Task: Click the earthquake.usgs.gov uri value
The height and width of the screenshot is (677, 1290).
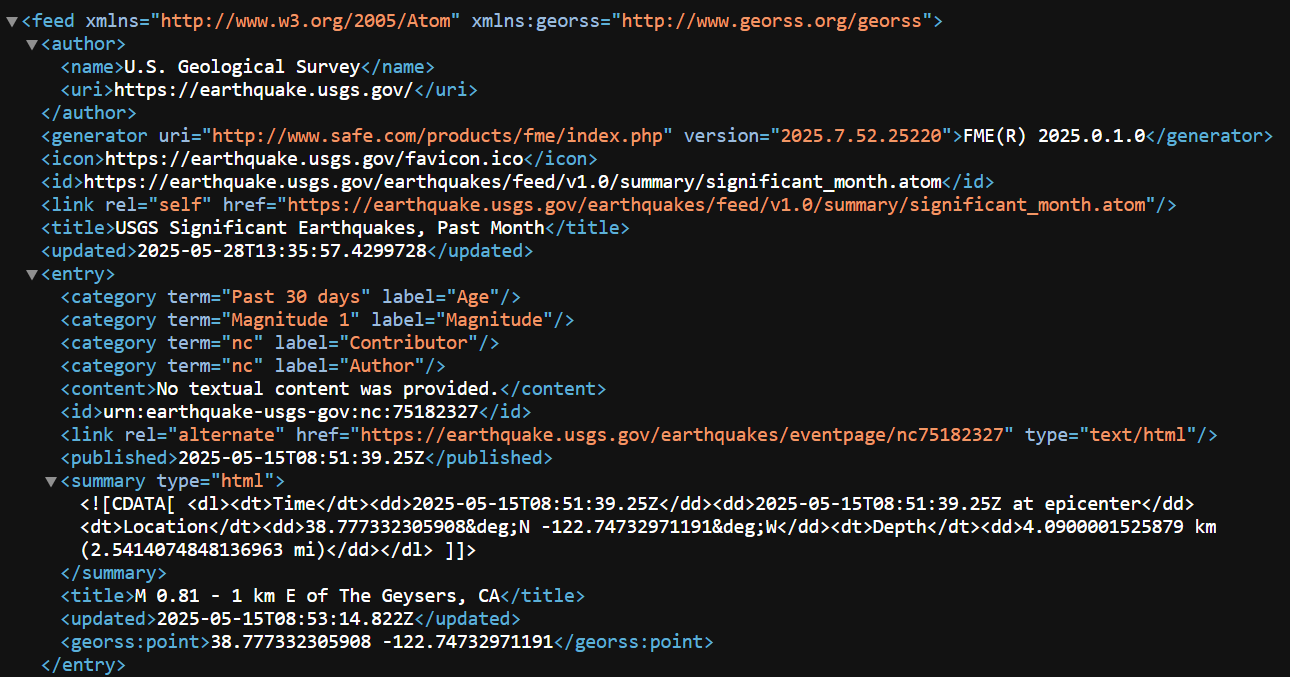Action: click(x=264, y=90)
